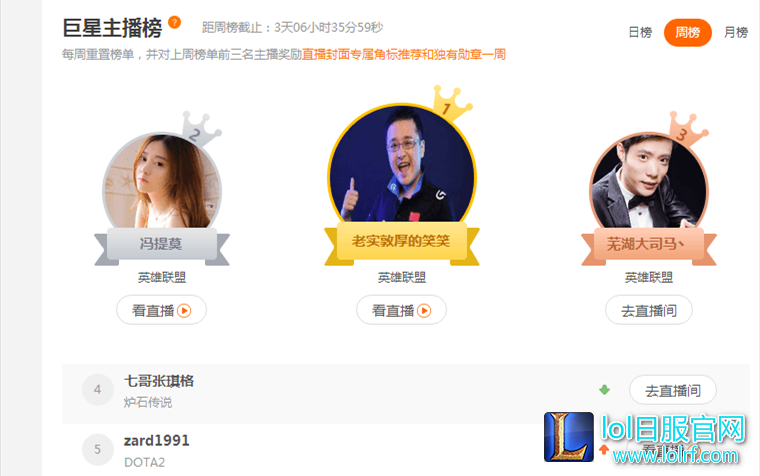Open the 月榜 monthly ranking tab
760x476 pixels.
tap(736, 32)
